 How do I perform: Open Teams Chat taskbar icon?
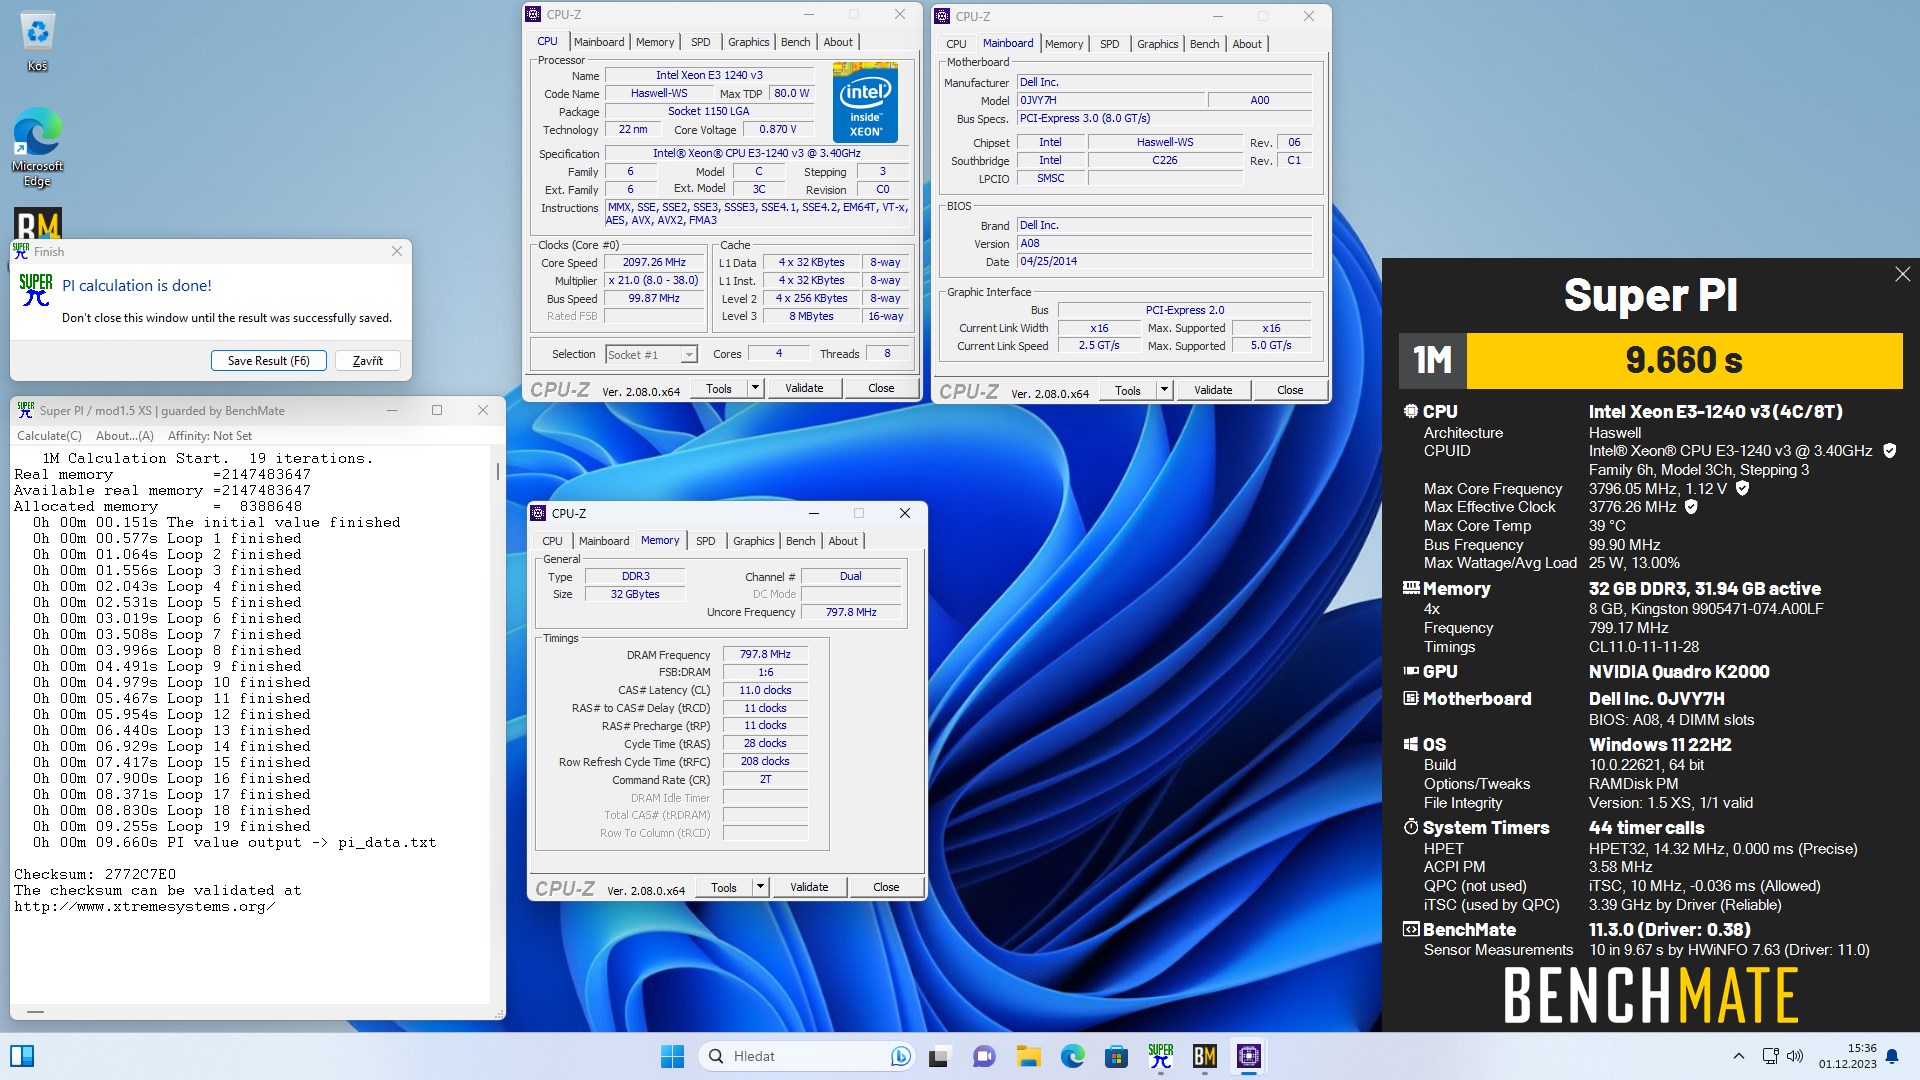(x=984, y=1056)
